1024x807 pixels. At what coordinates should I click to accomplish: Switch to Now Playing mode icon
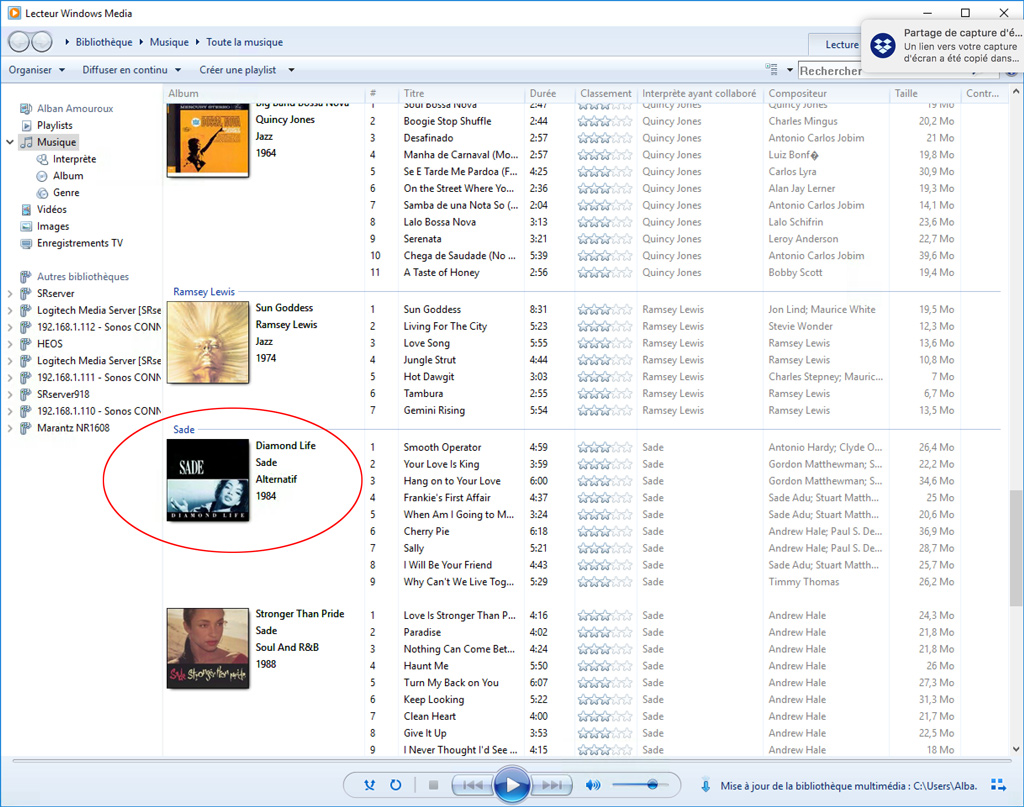pyautogui.click(x=998, y=785)
